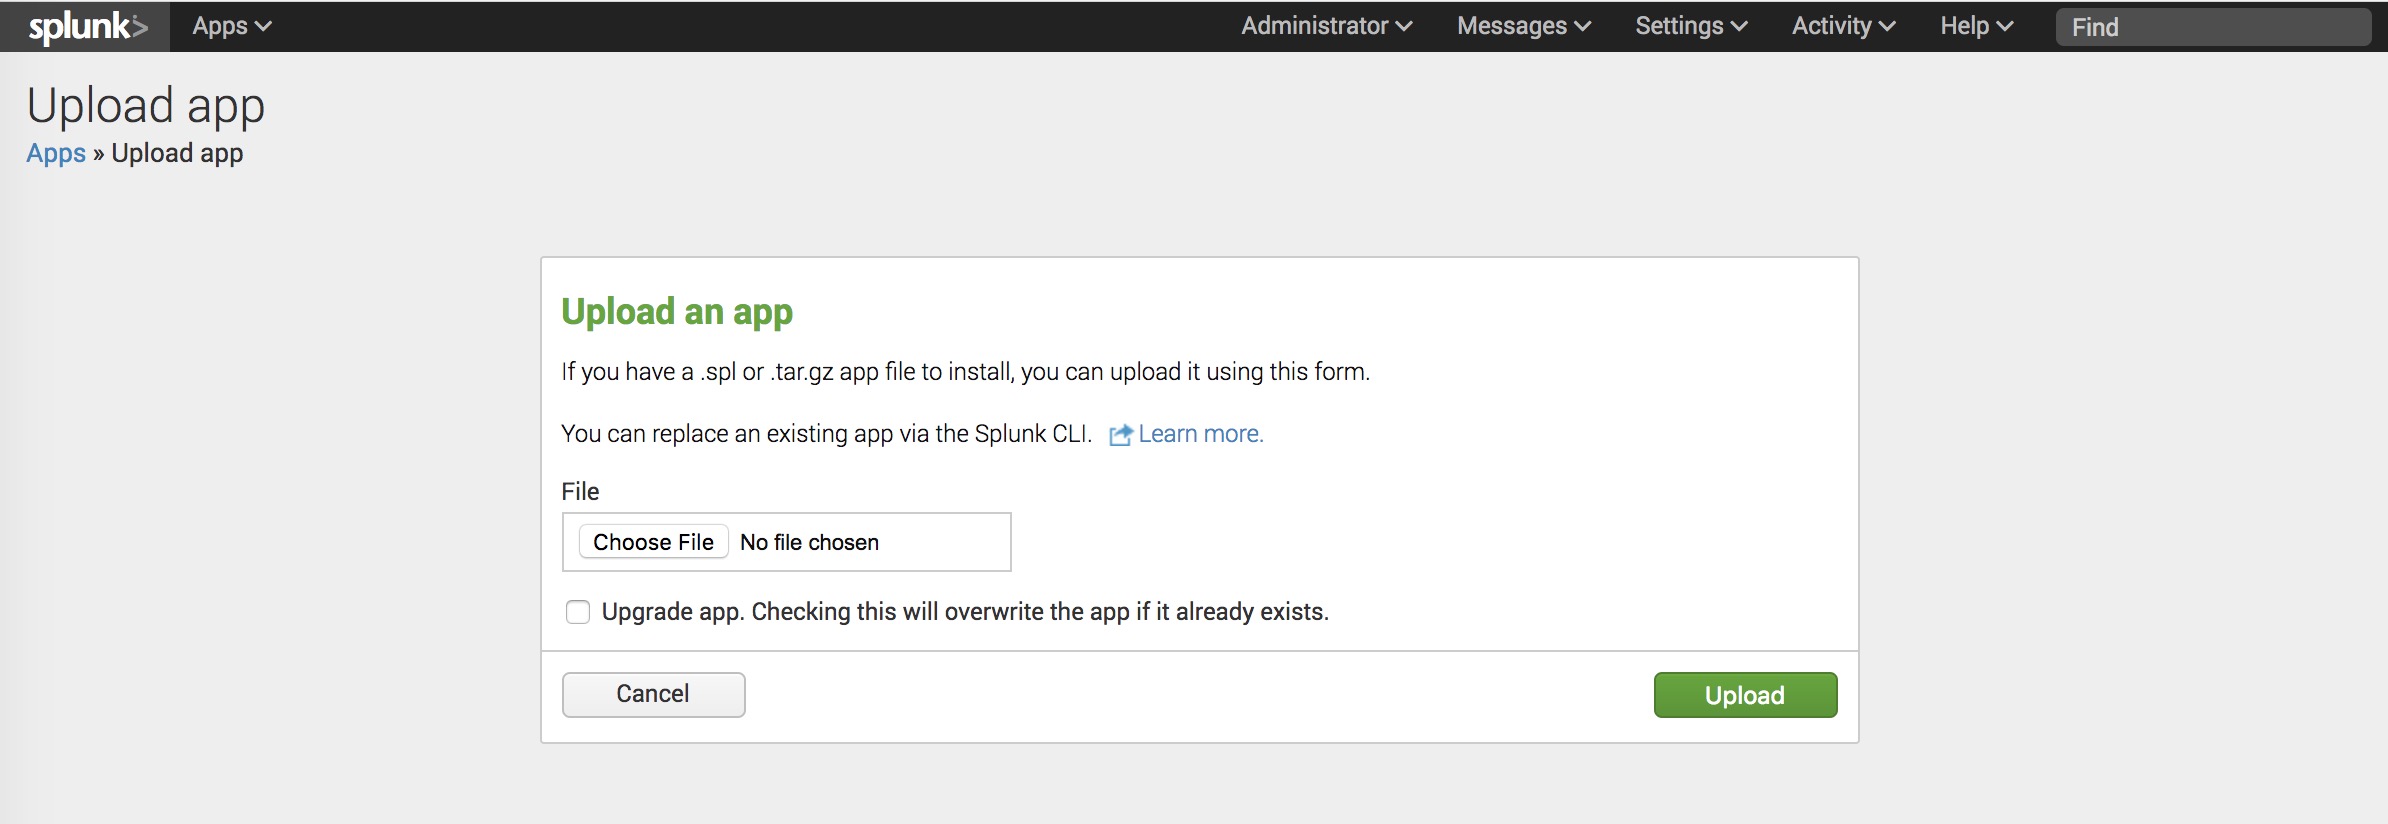
Task: Open the Learn more link
Action: coord(1200,434)
